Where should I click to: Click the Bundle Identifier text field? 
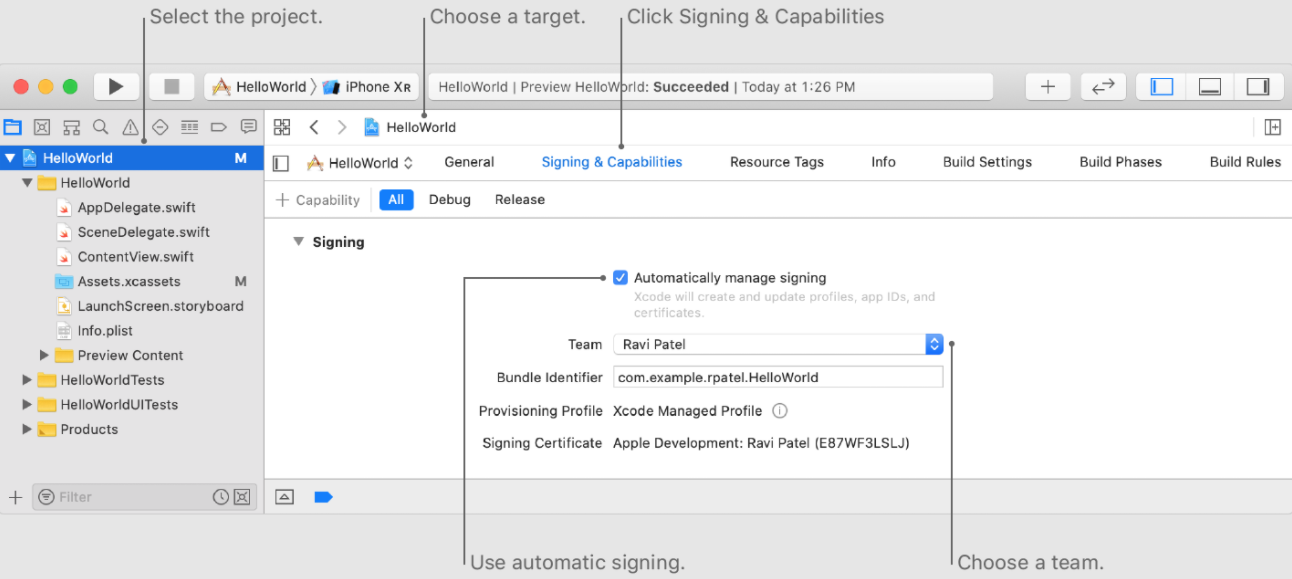point(778,377)
